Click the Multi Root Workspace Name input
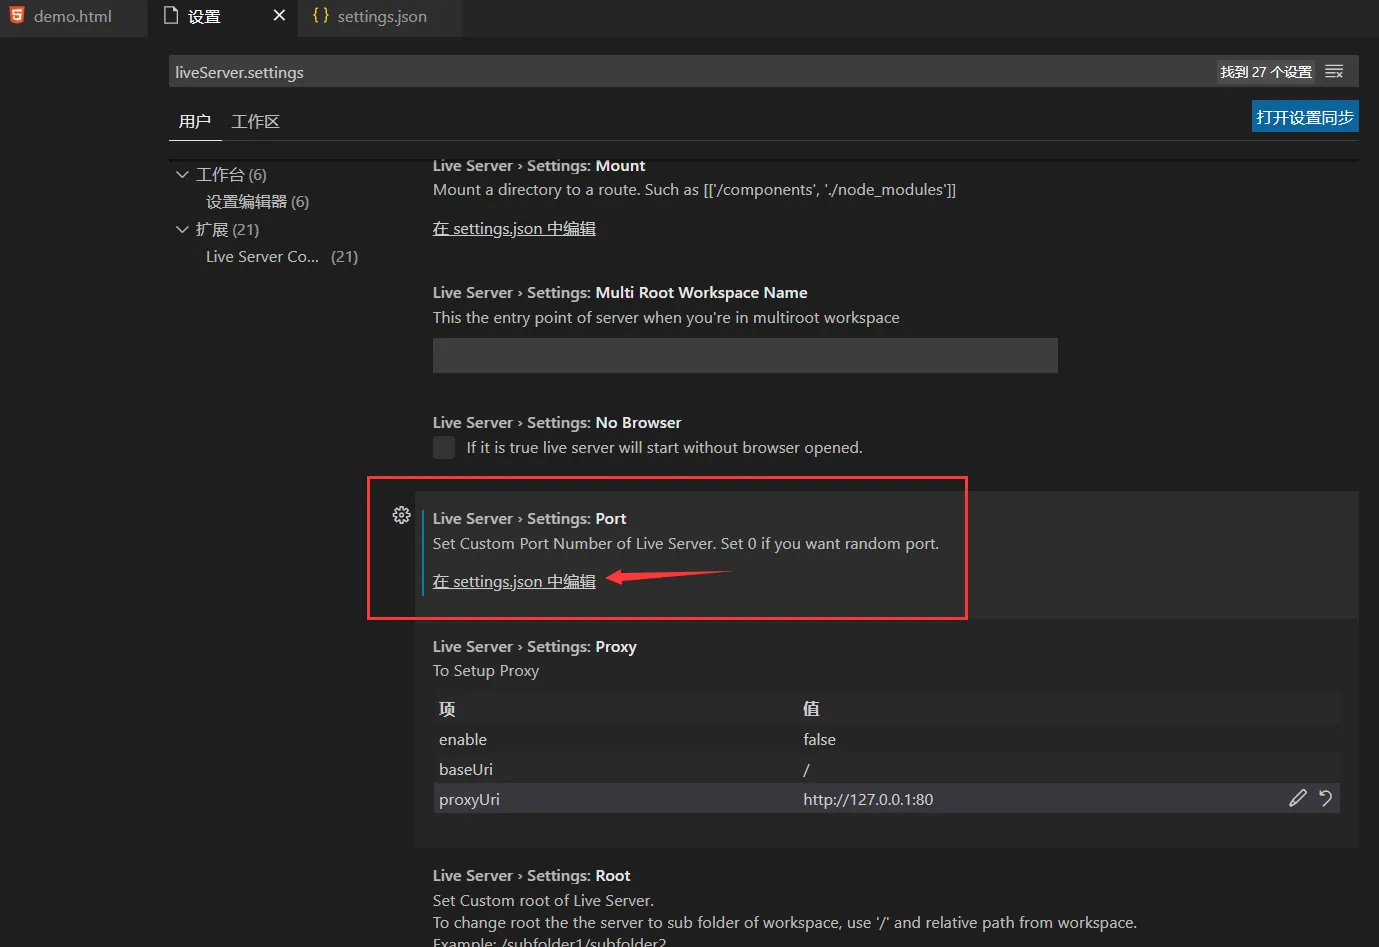 tap(745, 355)
